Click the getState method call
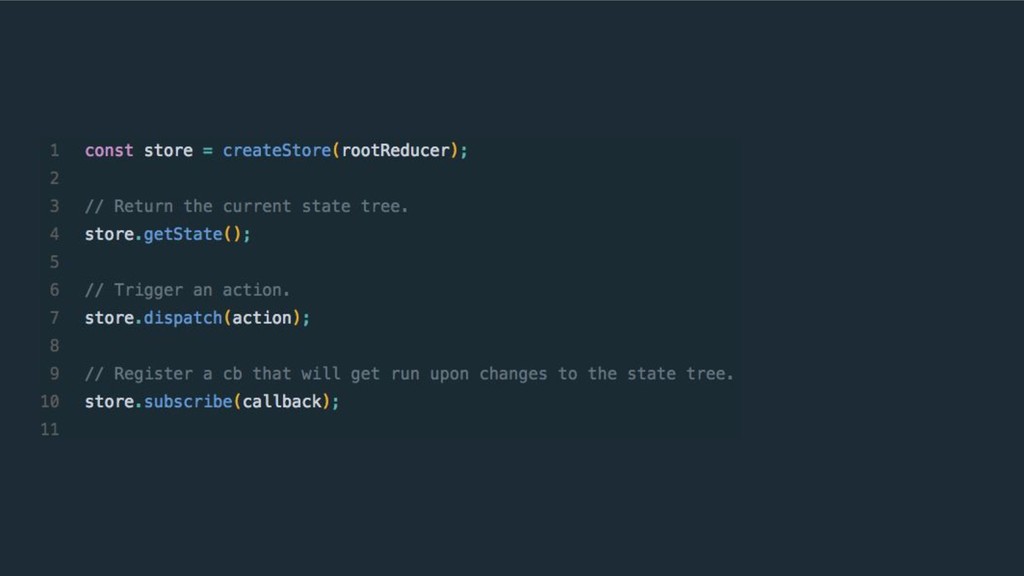 (x=183, y=234)
